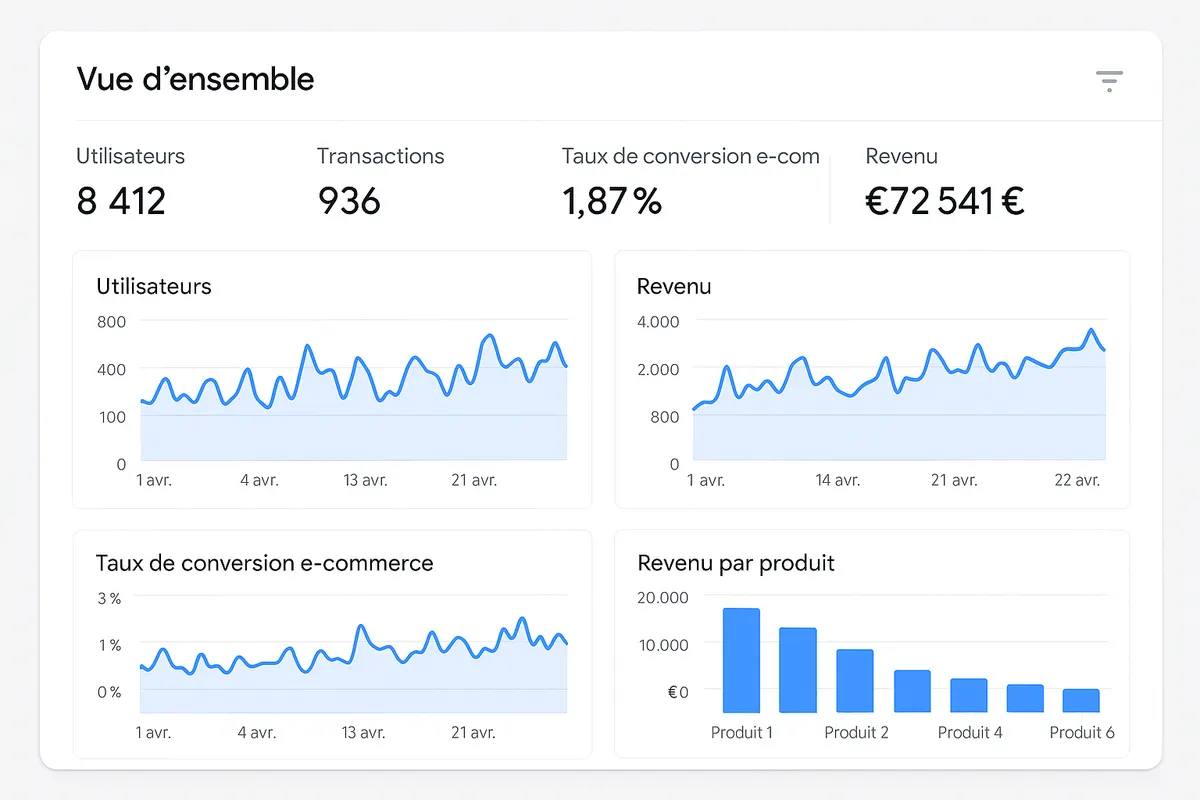
Task: Click the "Revenu par produit" chart title
Action: point(736,563)
